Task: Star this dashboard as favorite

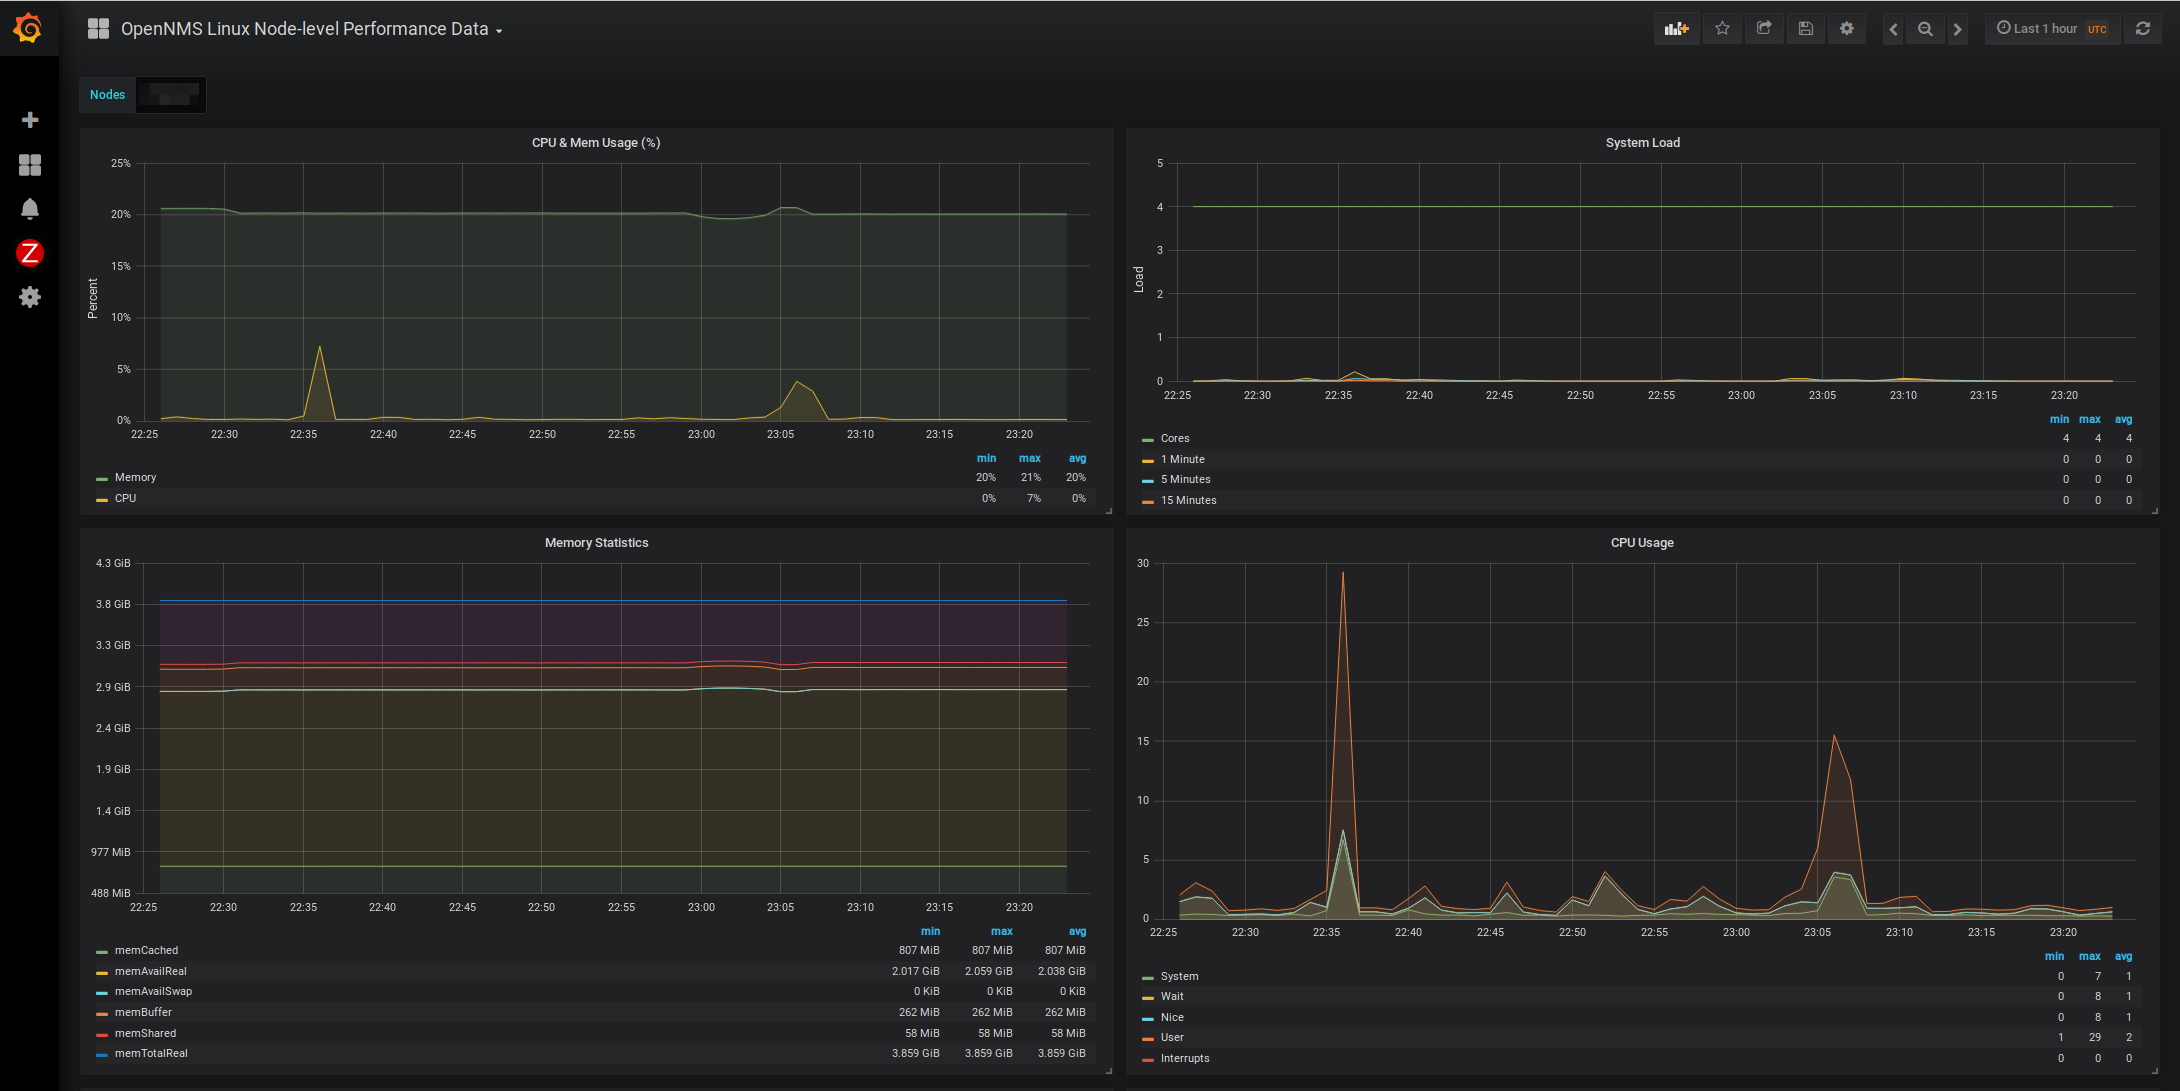Action: click(x=1722, y=29)
